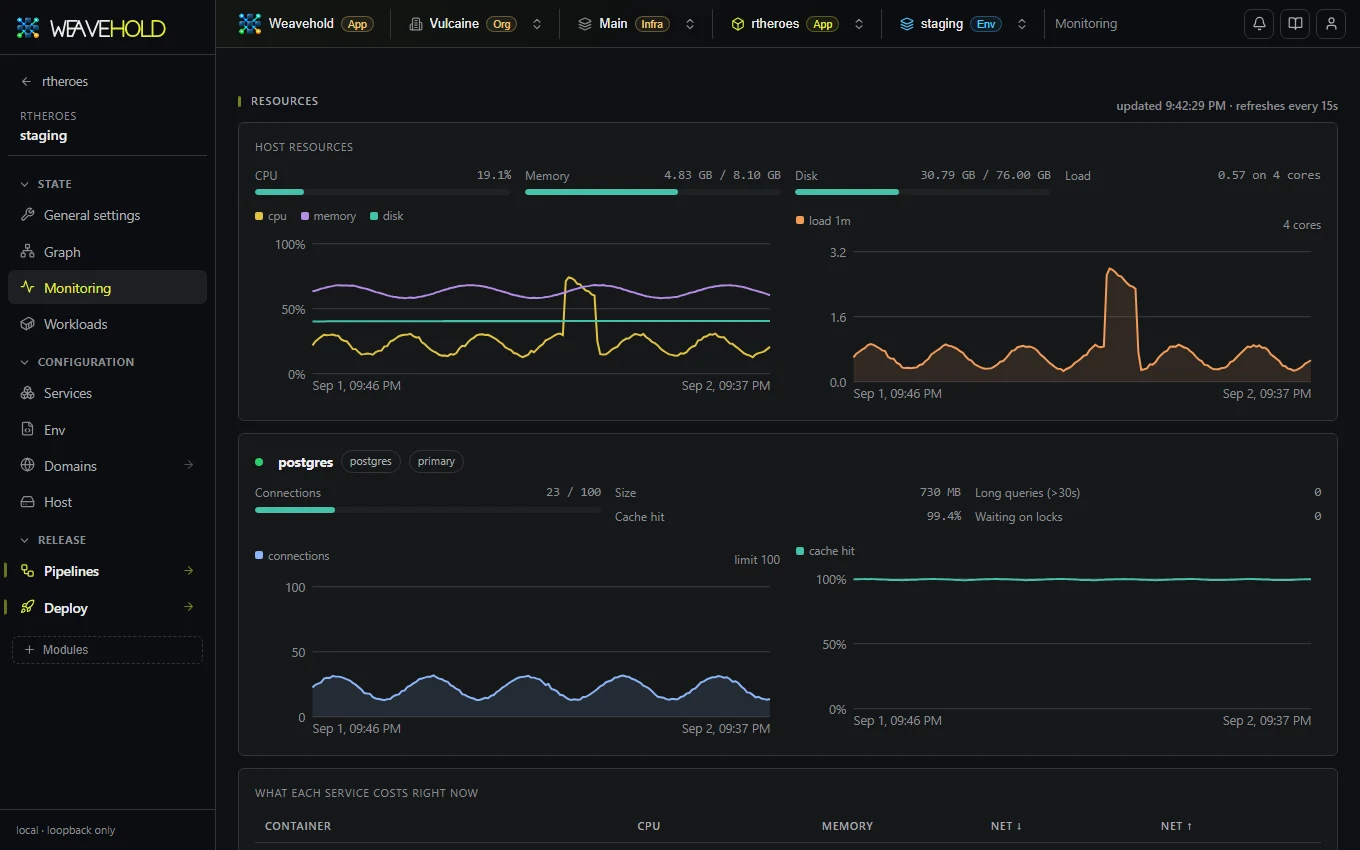
Task: Open the Env configuration page
Action: [107, 430]
